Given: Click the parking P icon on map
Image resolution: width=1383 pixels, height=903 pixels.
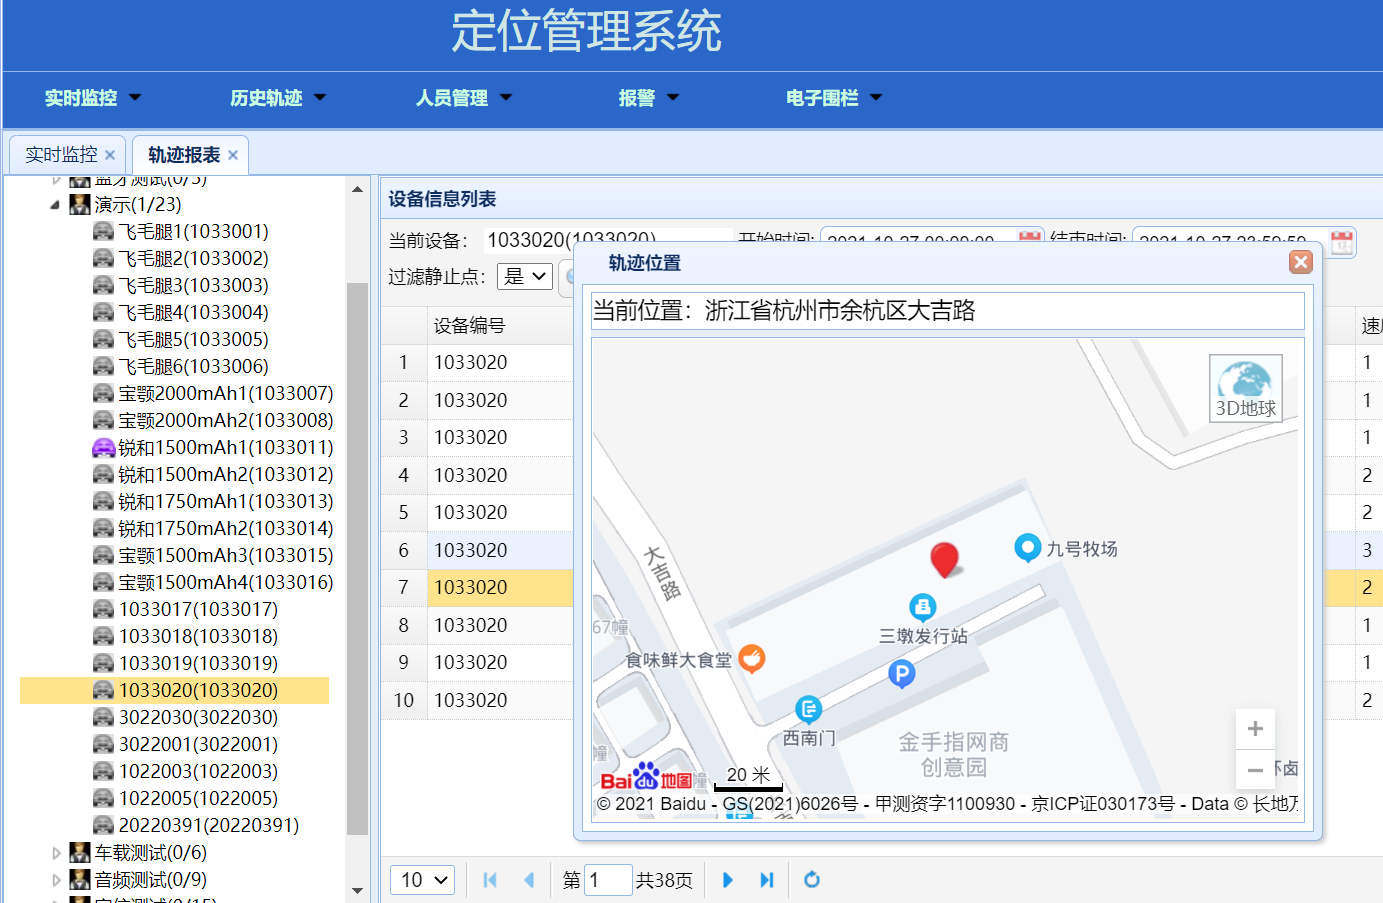Looking at the screenshot, I should point(901,675).
